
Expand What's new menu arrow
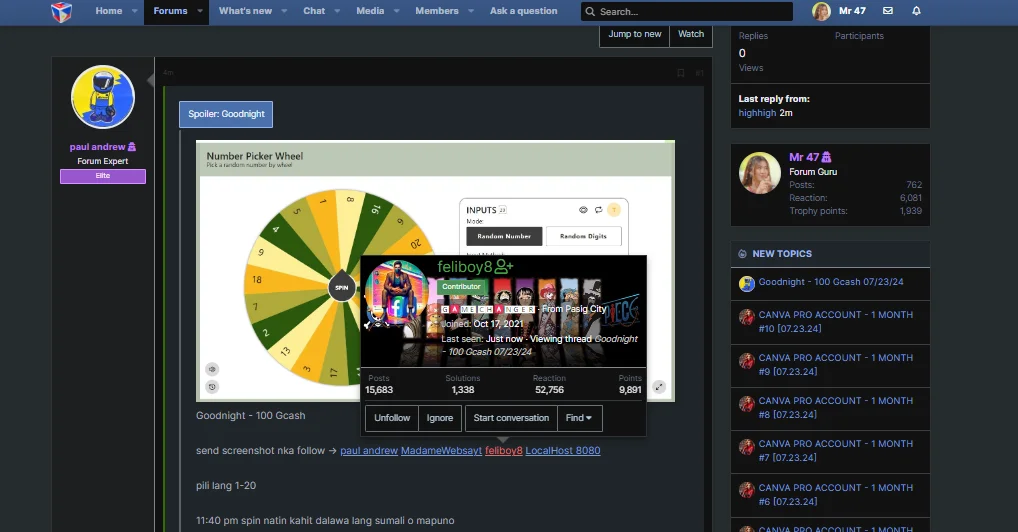(284, 11)
